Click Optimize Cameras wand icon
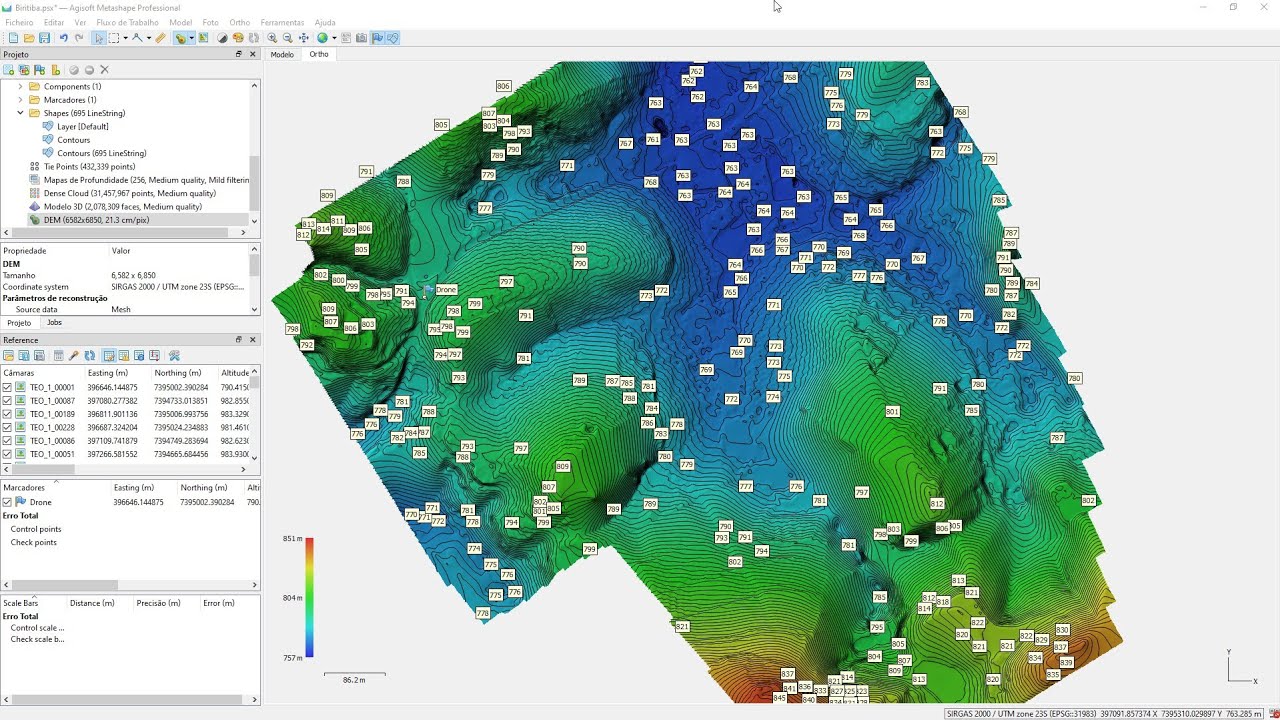This screenshot has height=720, width=1280. tap(74, 355)
